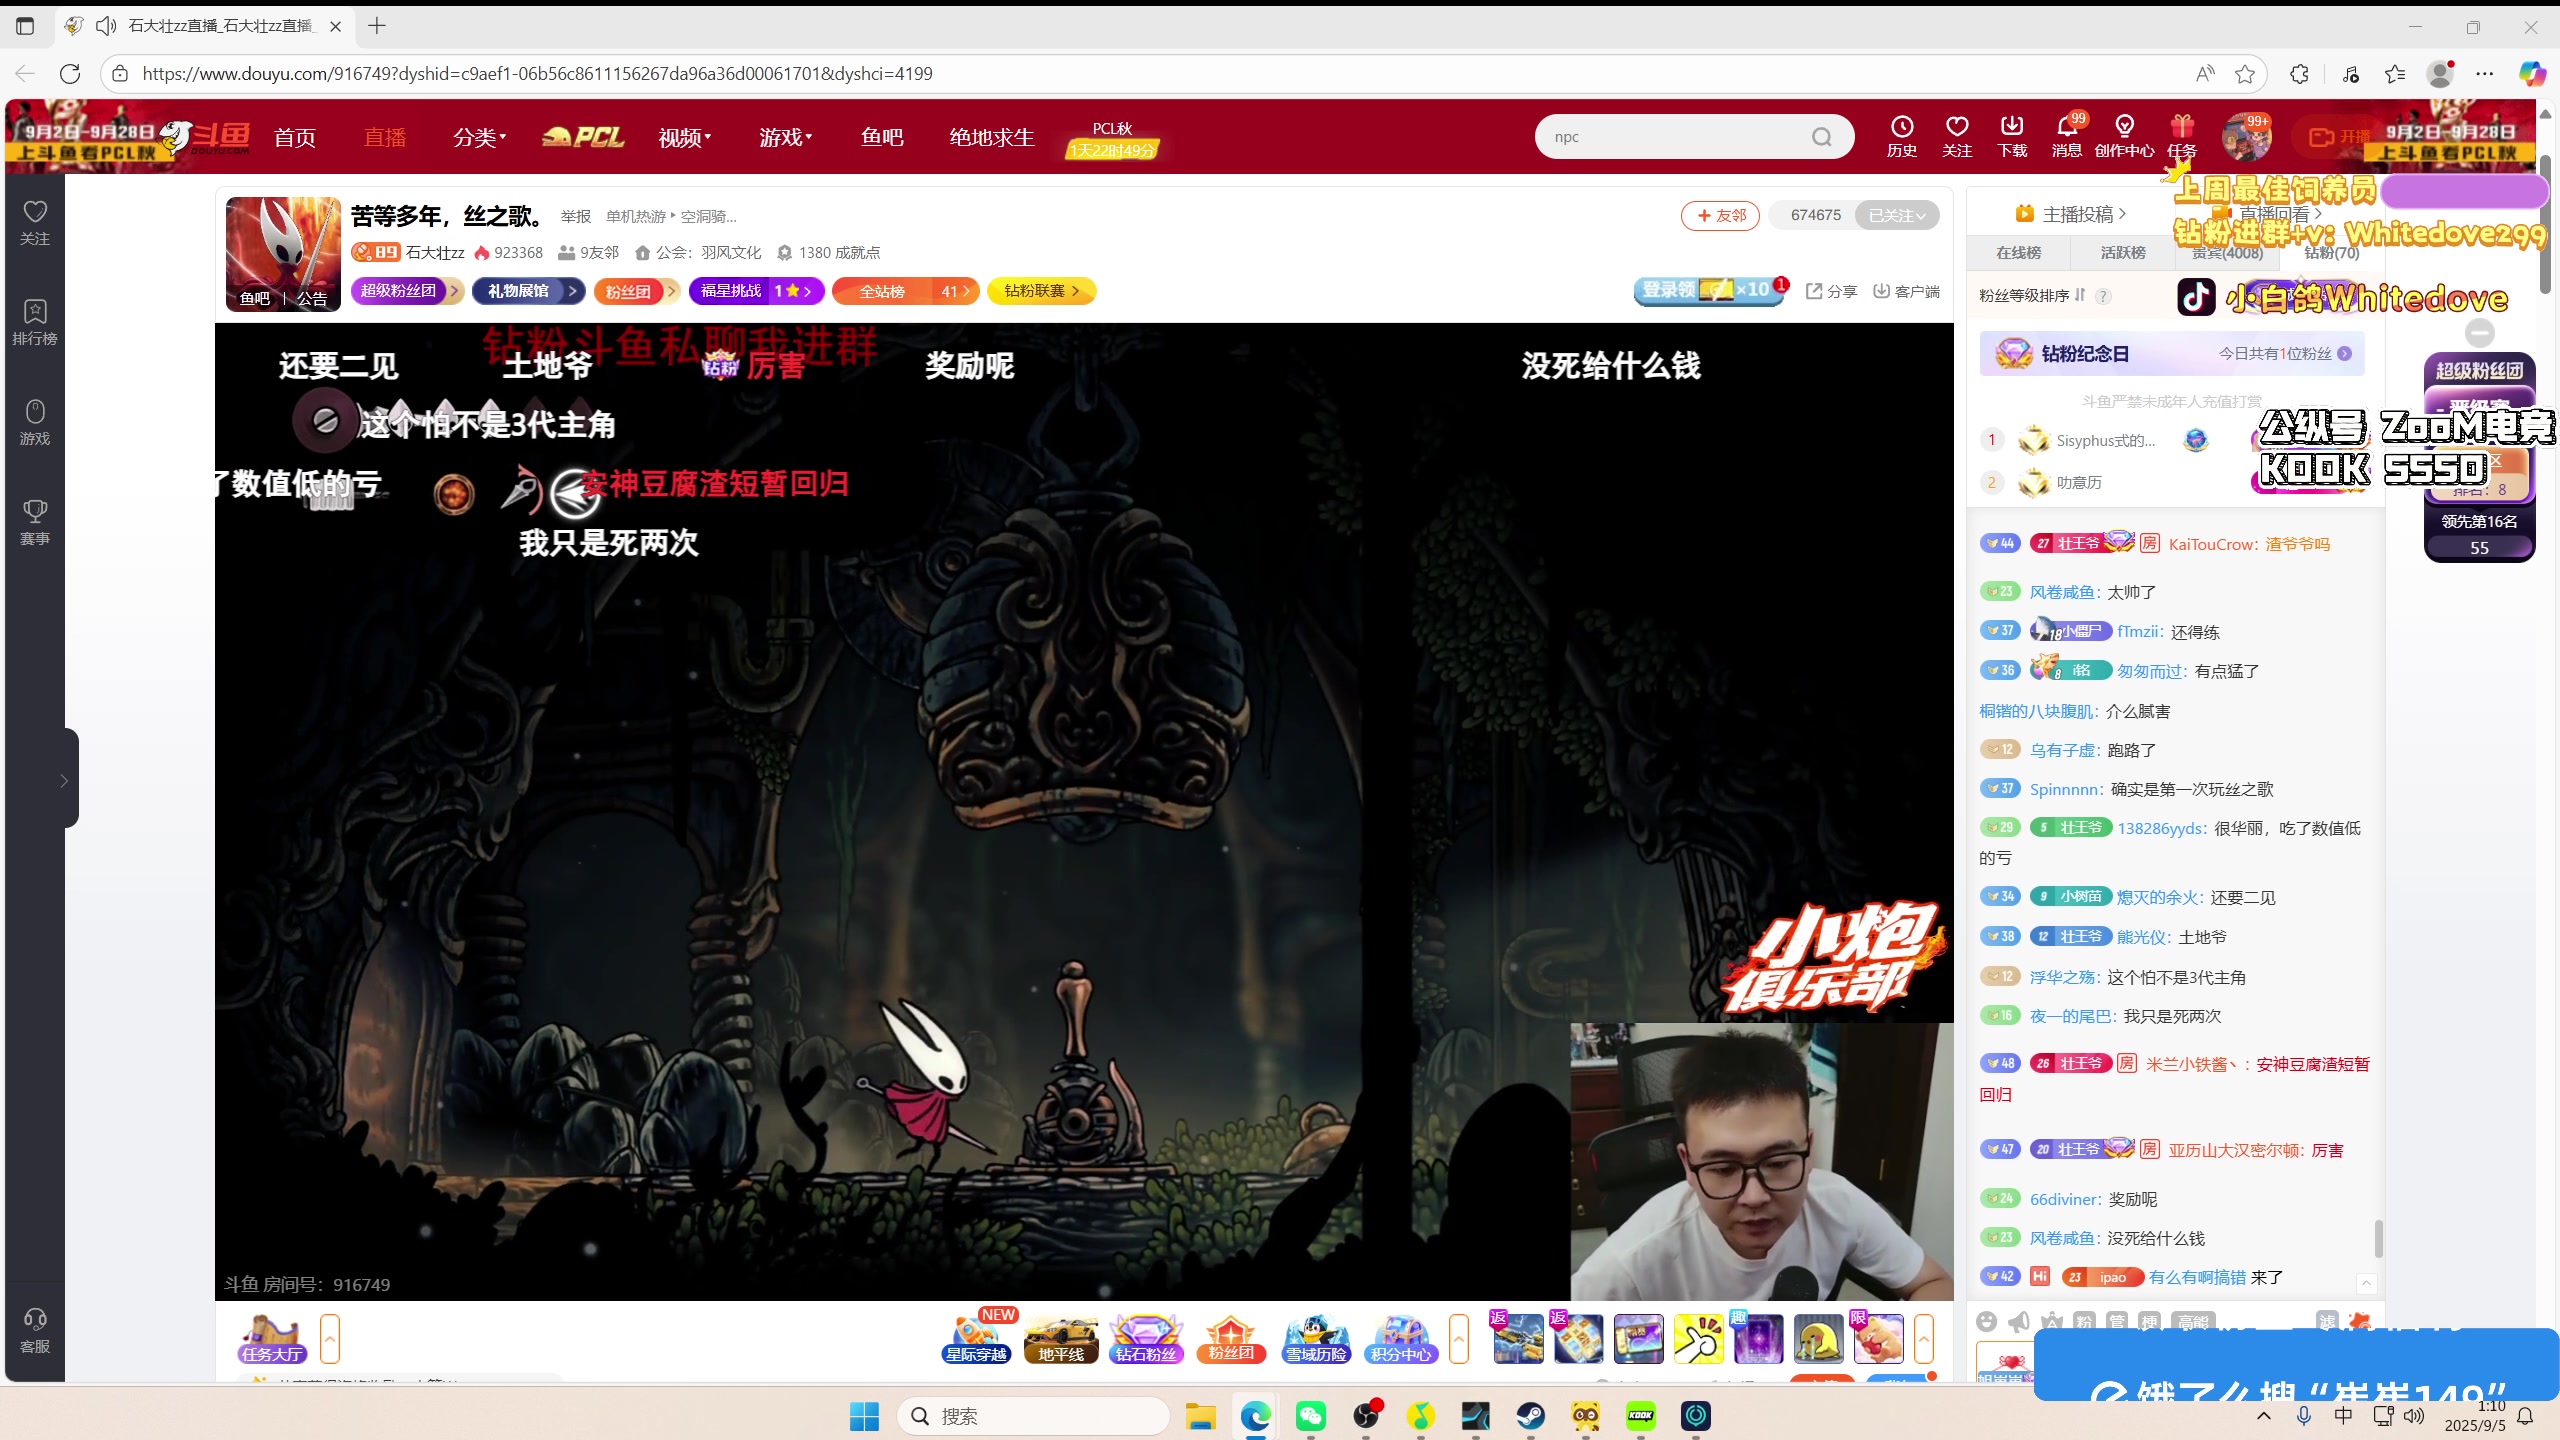Open the 关注 heart icon in top header

1956,136
